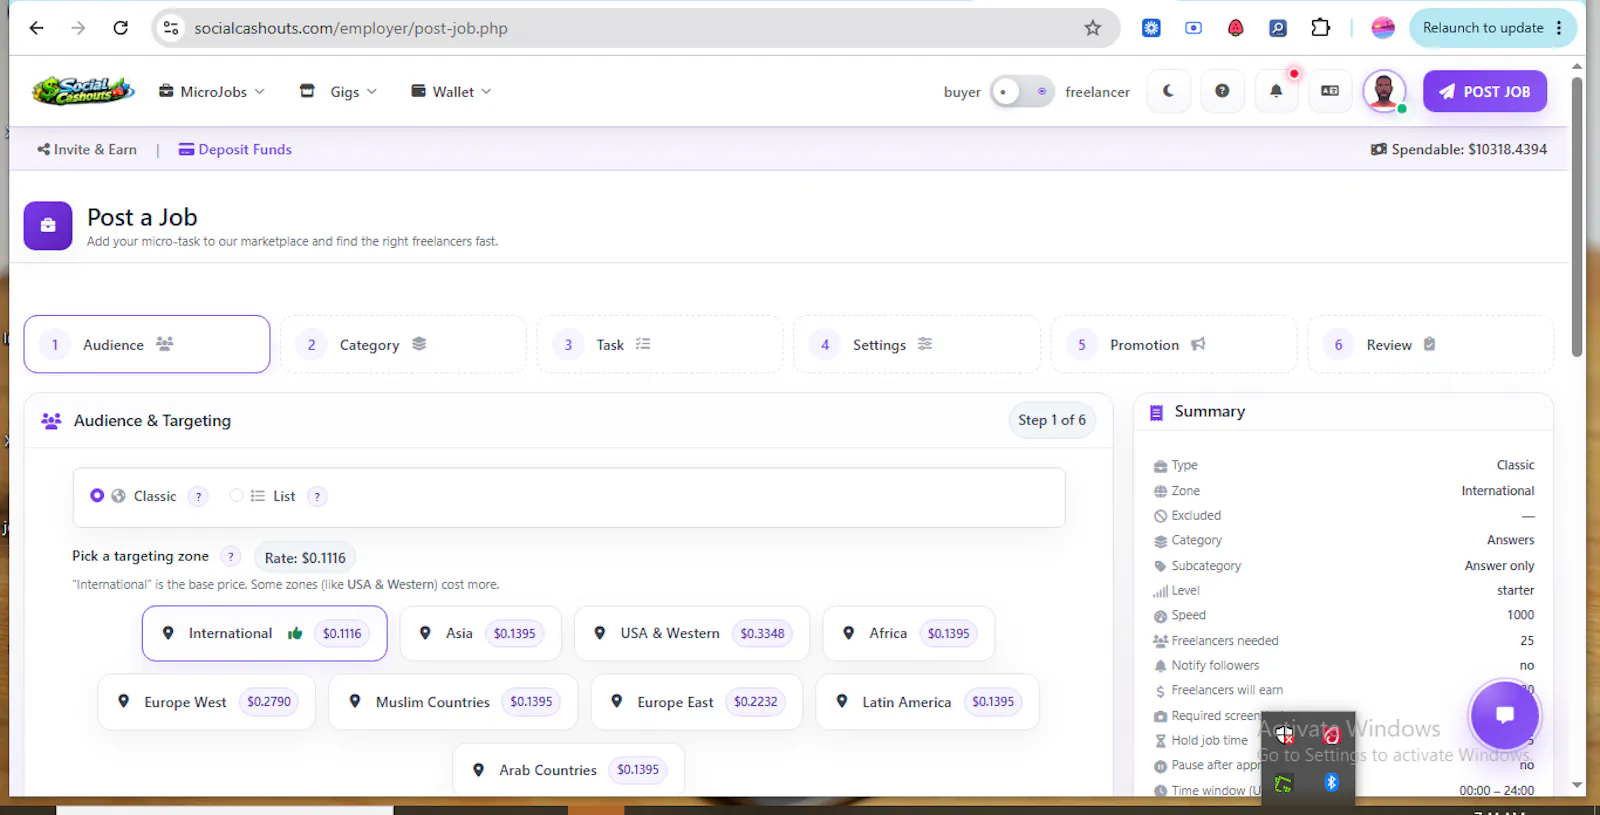Click the page vertical scrollbar
The height and width of the screenshot is (815, 1600).
point(1577,216)
